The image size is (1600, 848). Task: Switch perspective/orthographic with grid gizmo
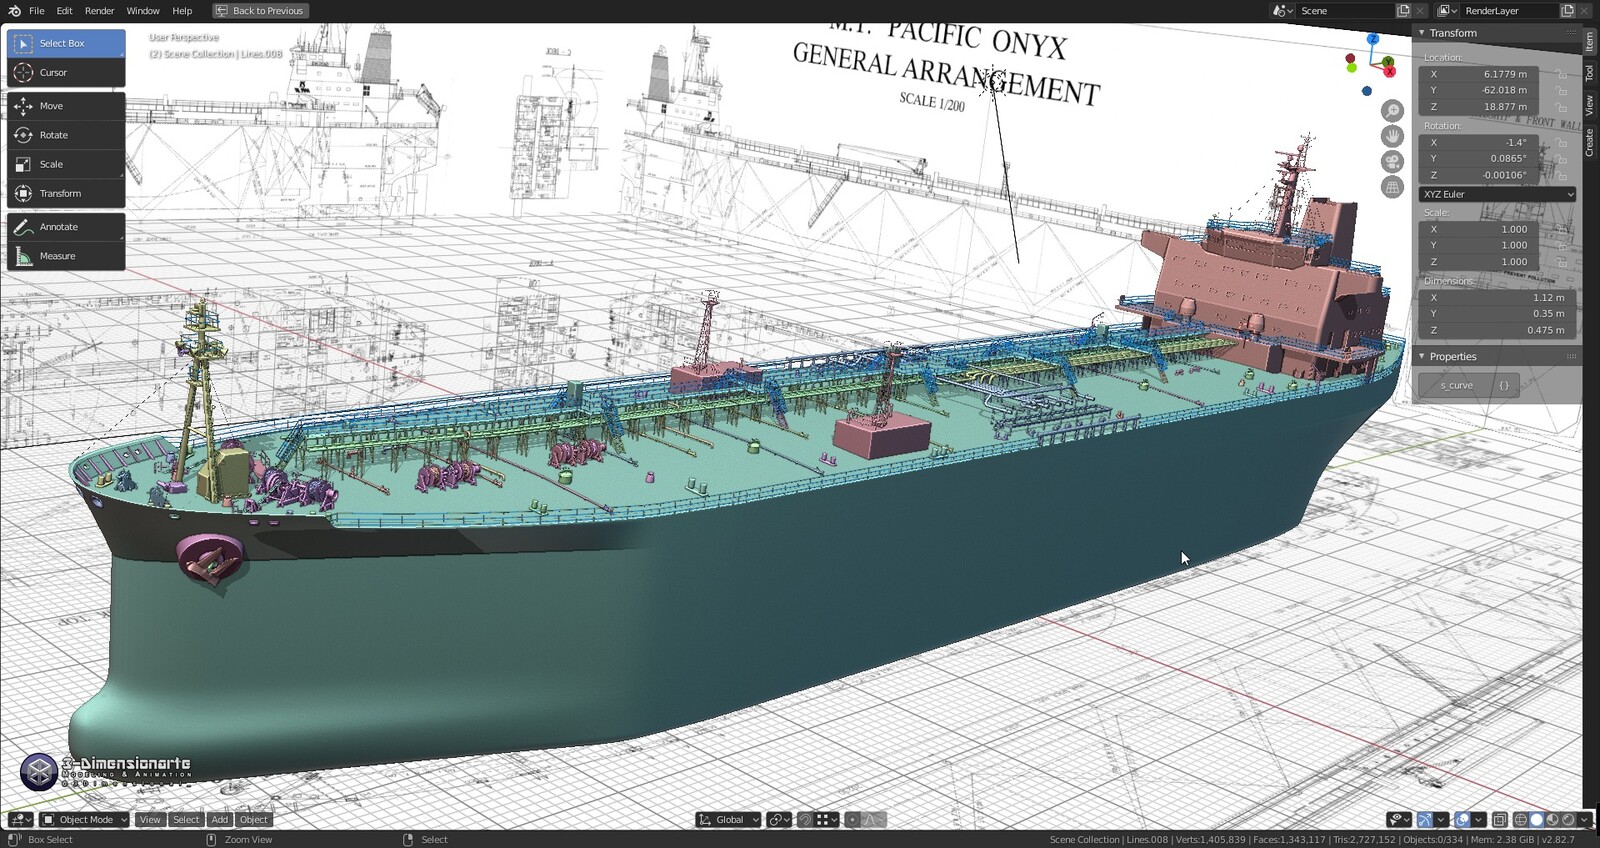tap(1392, 187)
